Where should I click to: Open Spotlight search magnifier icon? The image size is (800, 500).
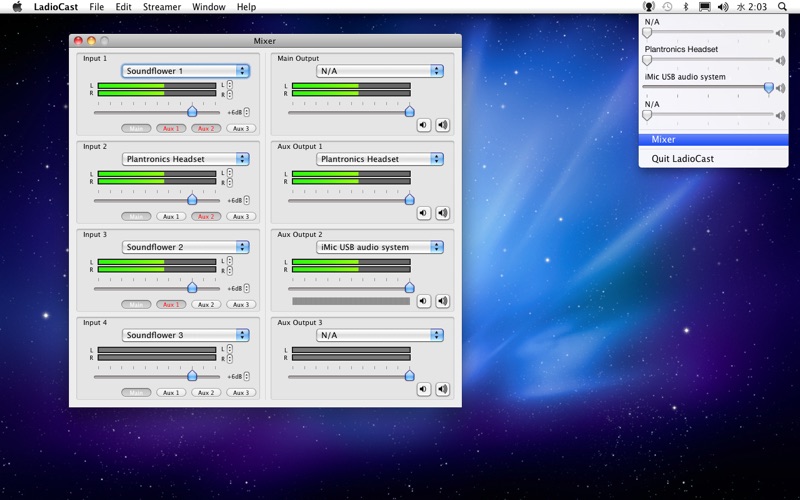[x=782, y=7]
